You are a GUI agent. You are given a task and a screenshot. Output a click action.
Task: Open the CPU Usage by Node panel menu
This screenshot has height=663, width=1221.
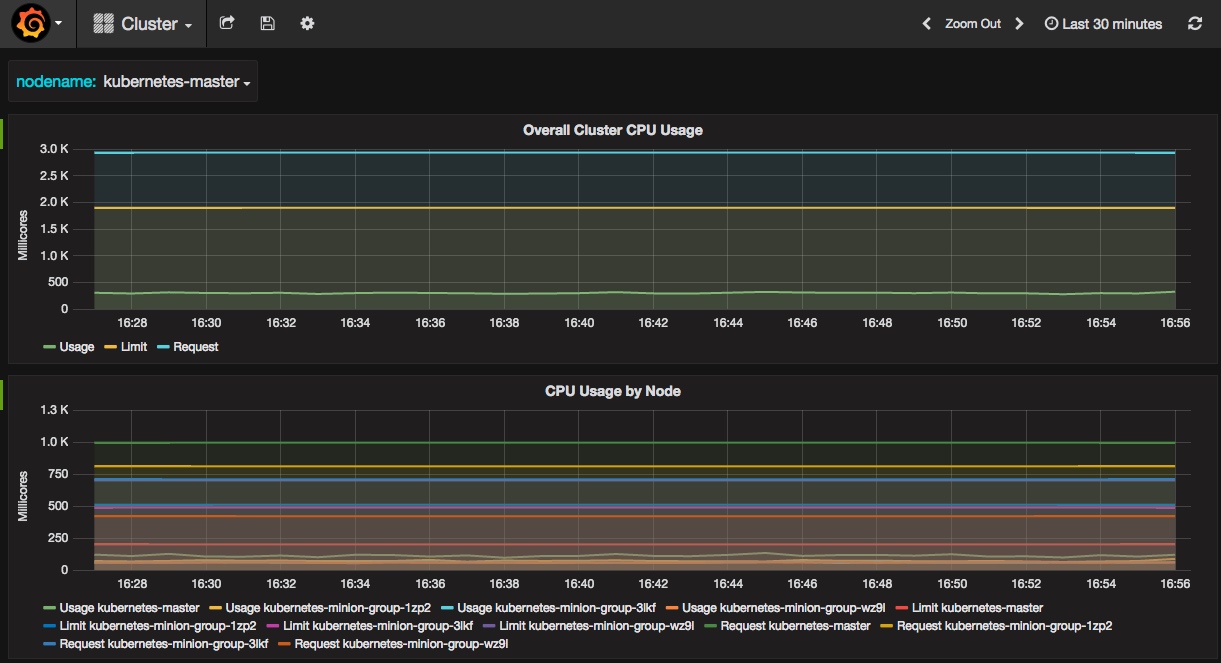(612, 391)
